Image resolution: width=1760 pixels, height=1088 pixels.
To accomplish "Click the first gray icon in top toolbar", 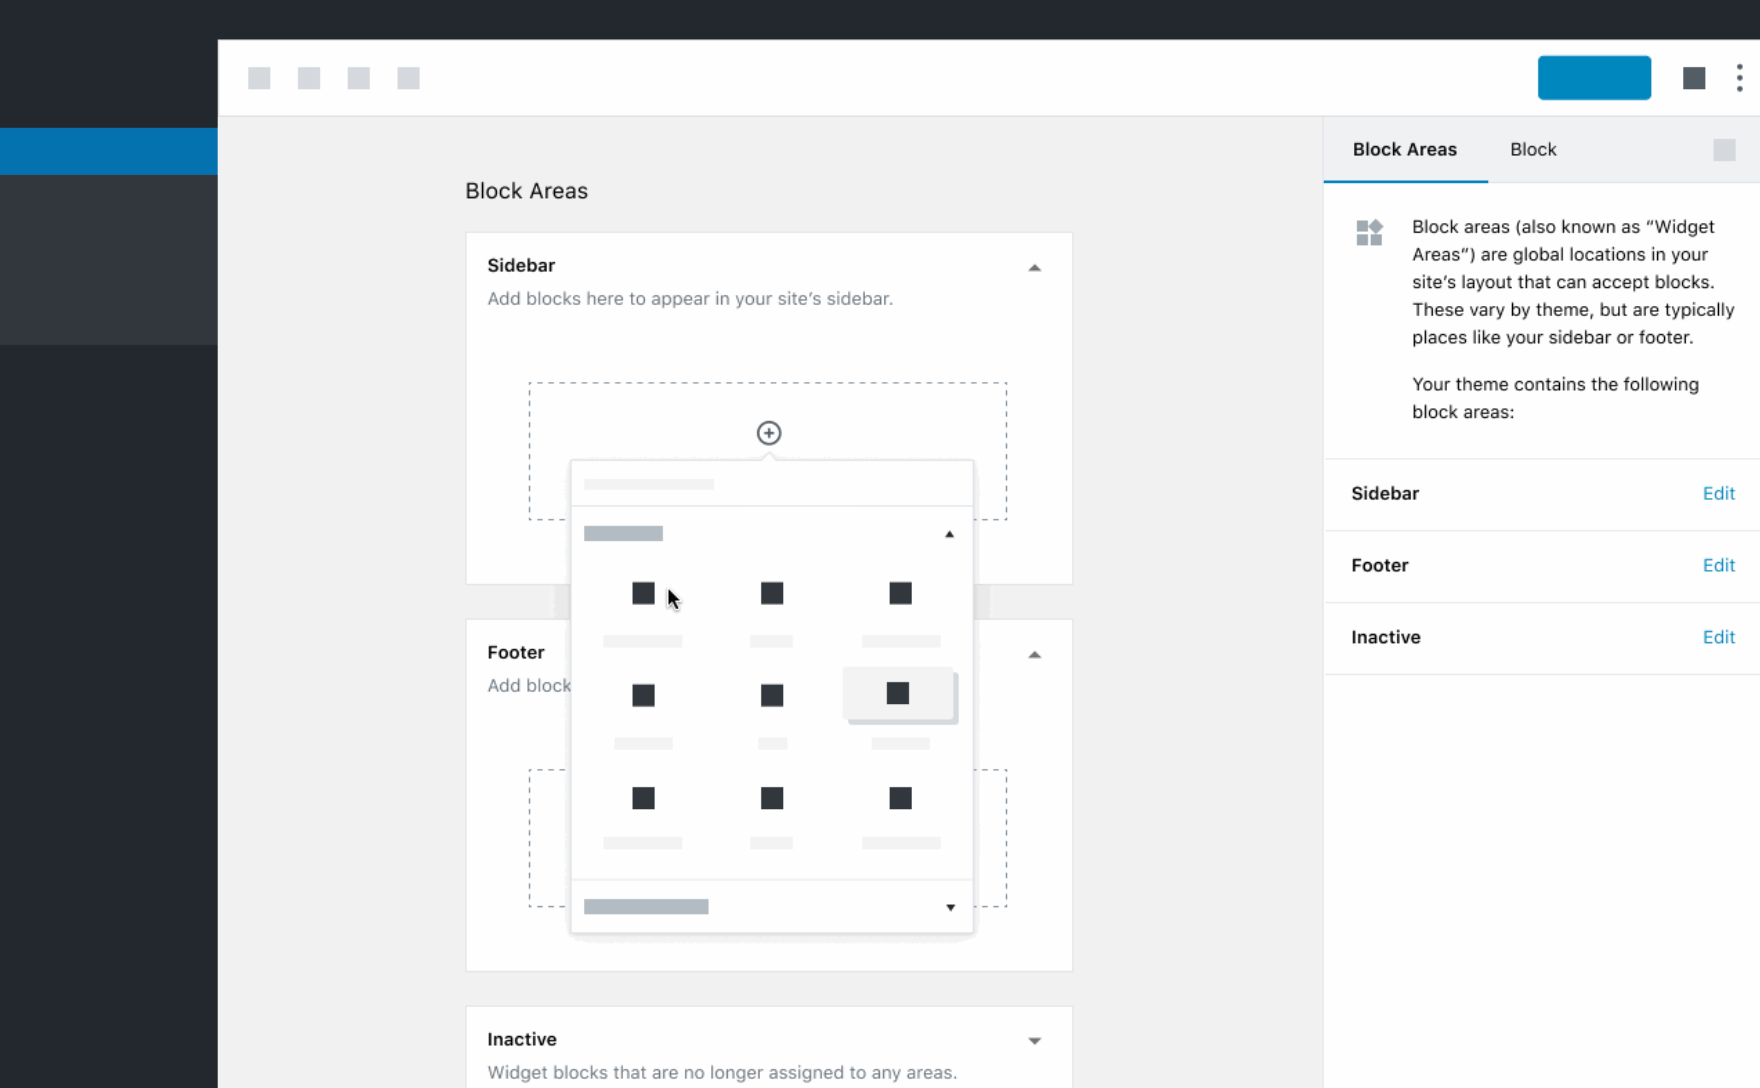I will (259, 78).
